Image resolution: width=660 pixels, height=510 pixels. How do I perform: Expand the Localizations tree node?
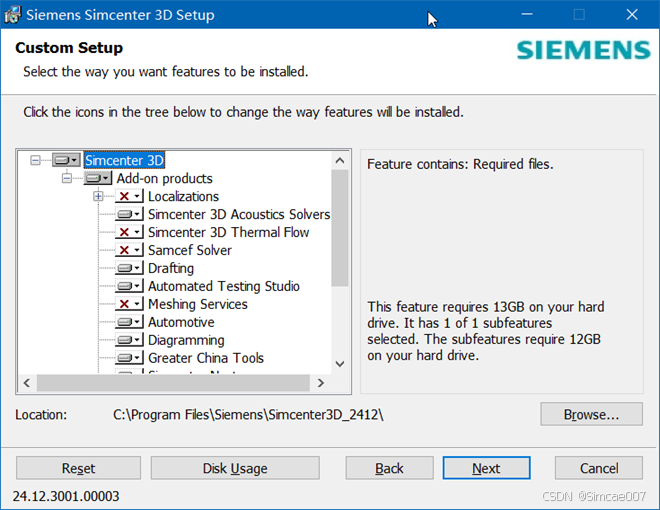pos(98,197)
